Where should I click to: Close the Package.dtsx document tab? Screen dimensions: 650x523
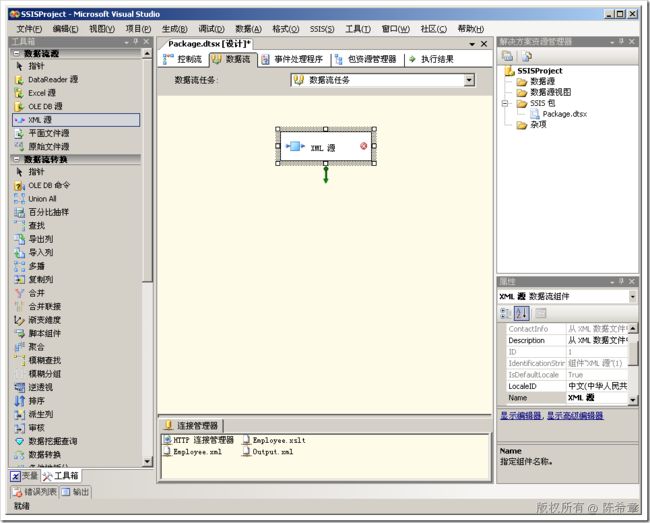484,44
